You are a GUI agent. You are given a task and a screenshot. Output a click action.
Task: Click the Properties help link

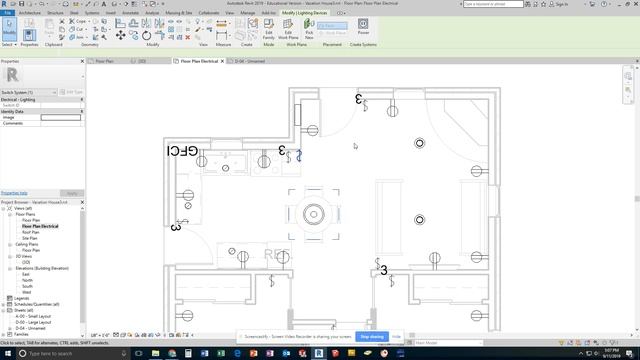pyautogui.click(x=14, y=193)
